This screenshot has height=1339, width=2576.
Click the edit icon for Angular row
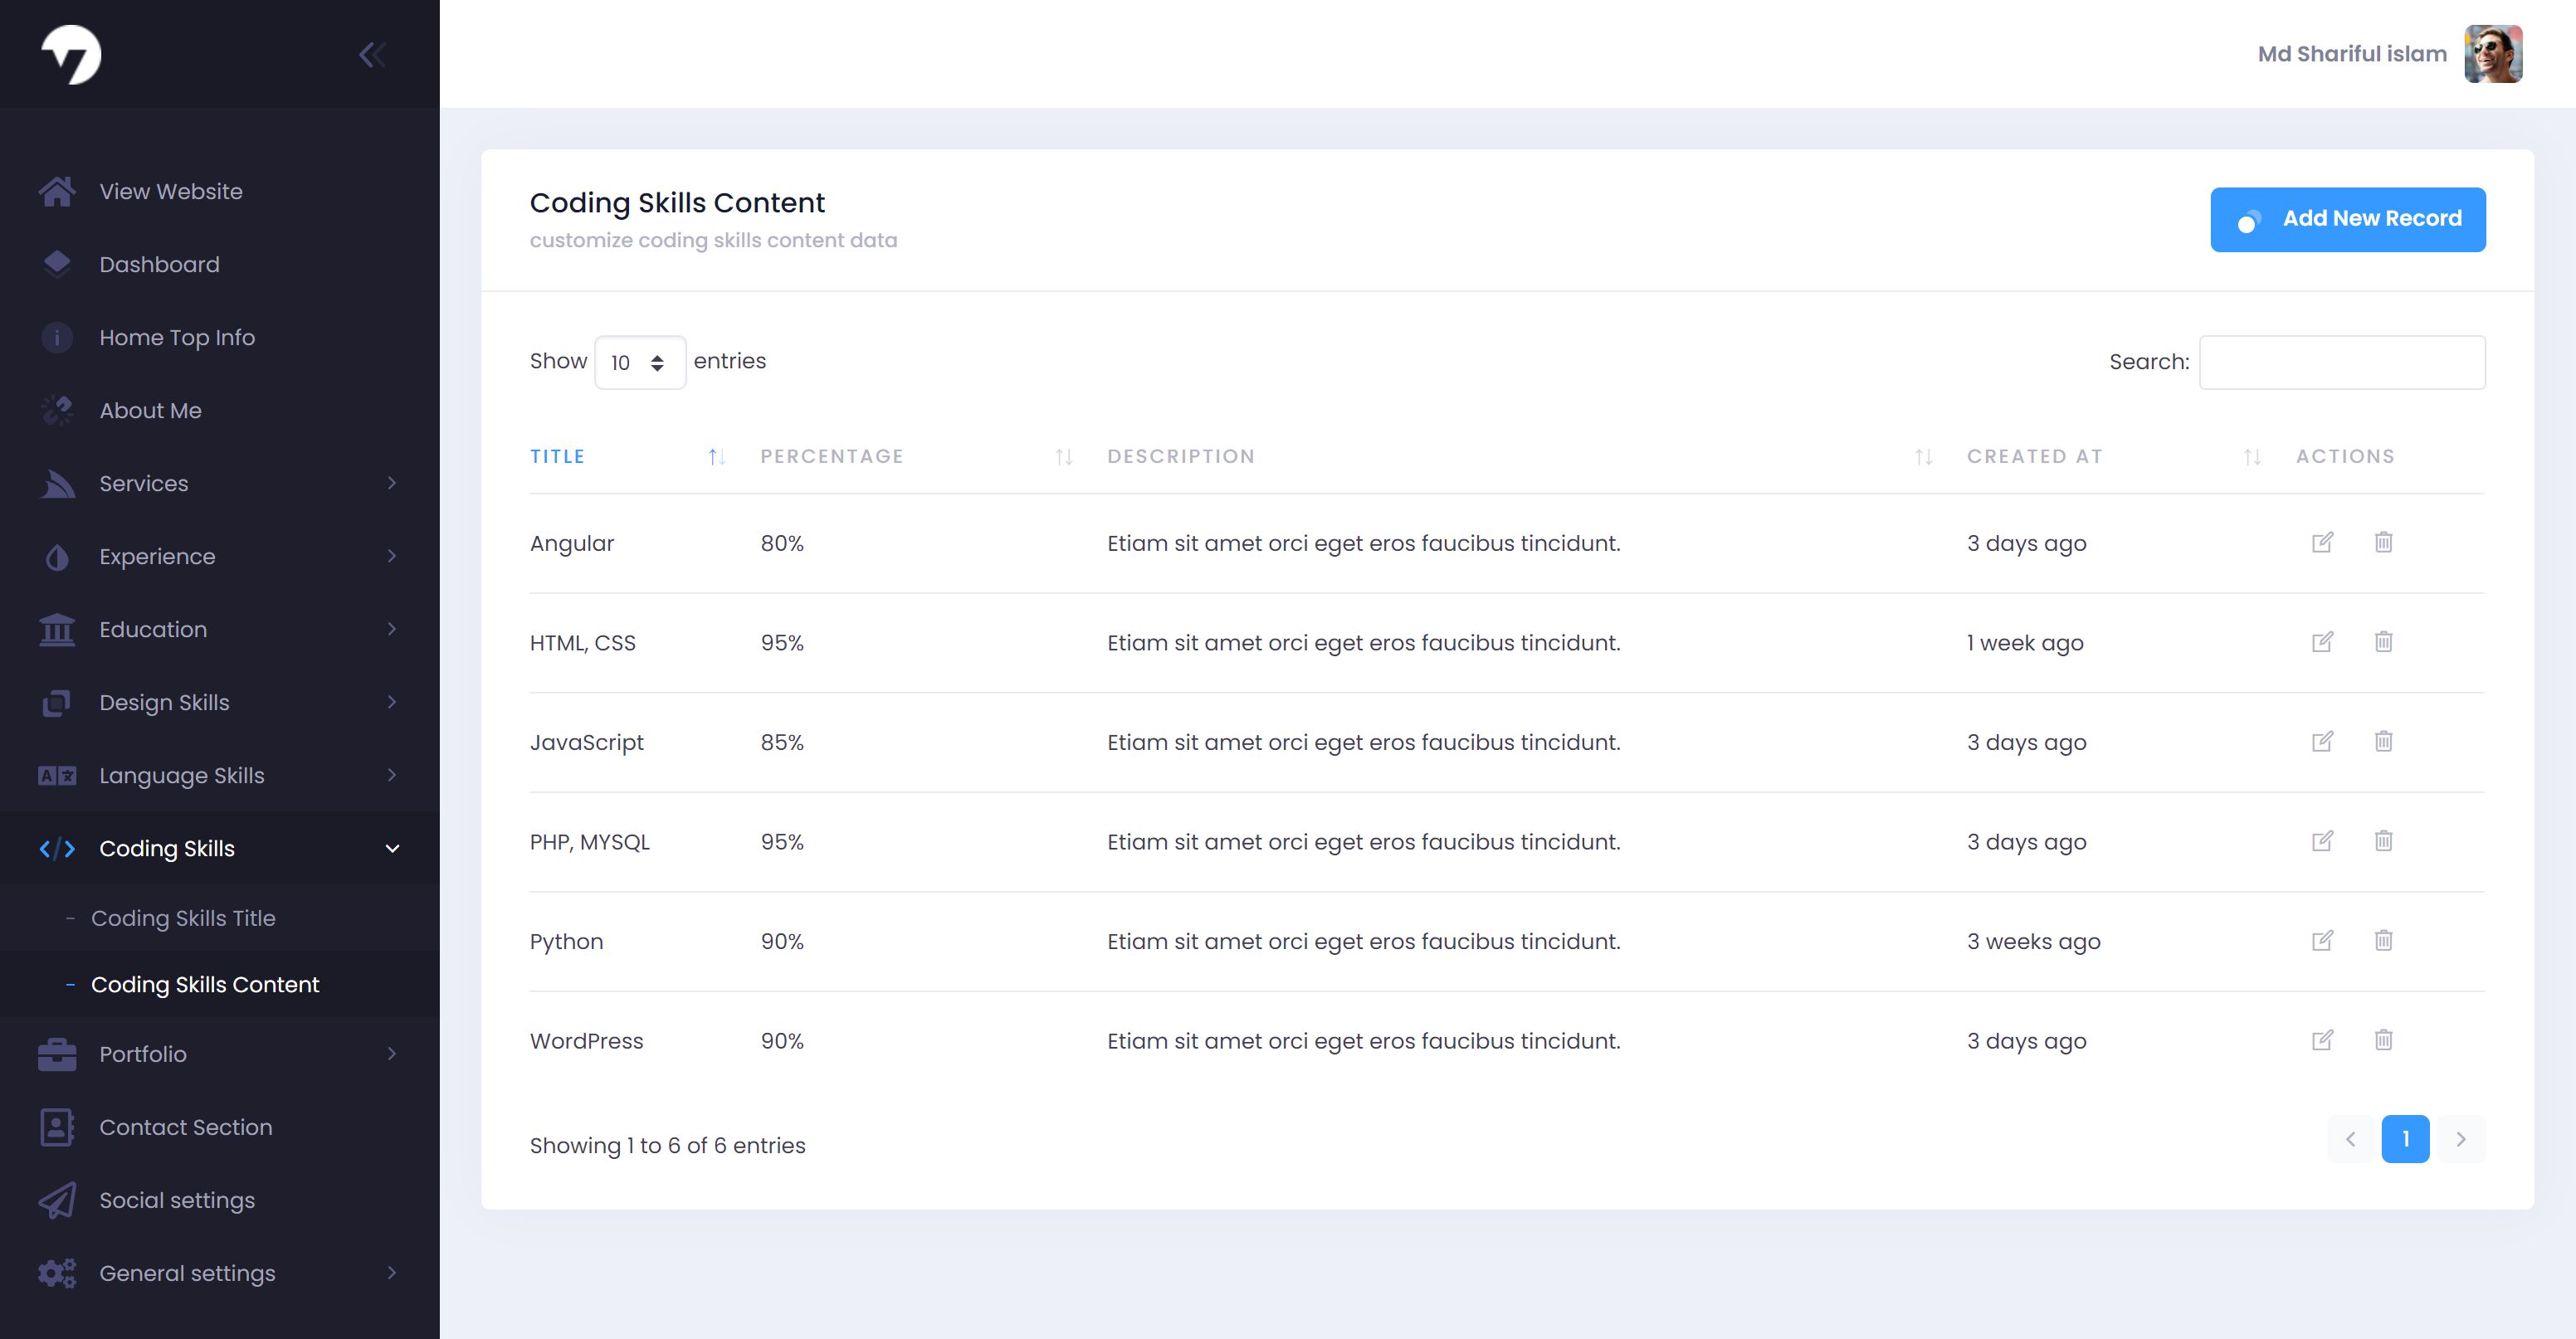point(2322,543)
